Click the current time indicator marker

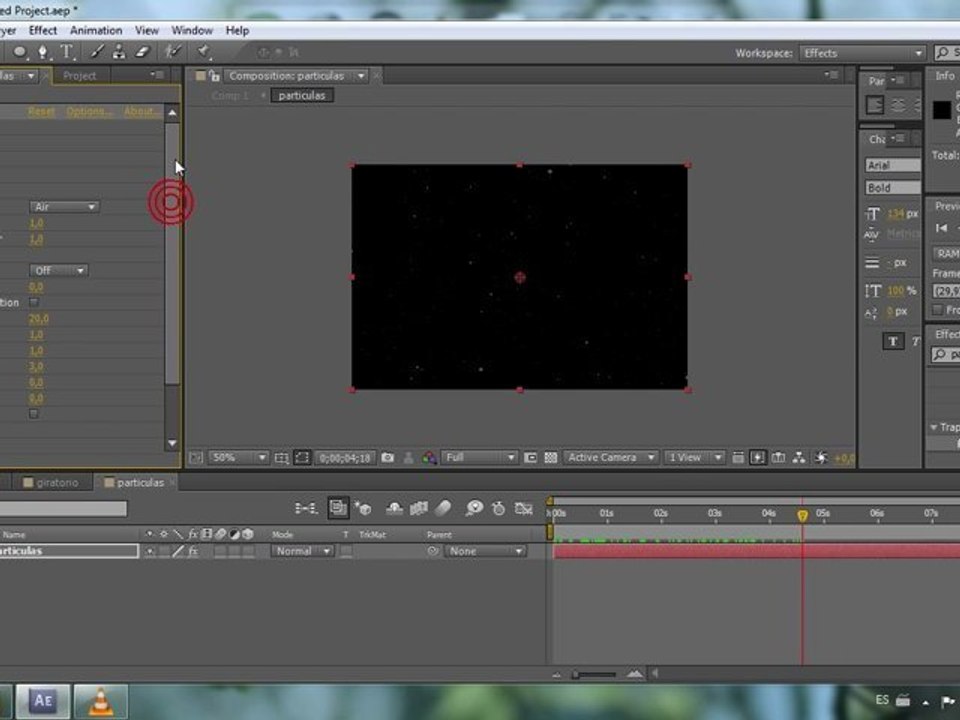(x=802, y=516)
